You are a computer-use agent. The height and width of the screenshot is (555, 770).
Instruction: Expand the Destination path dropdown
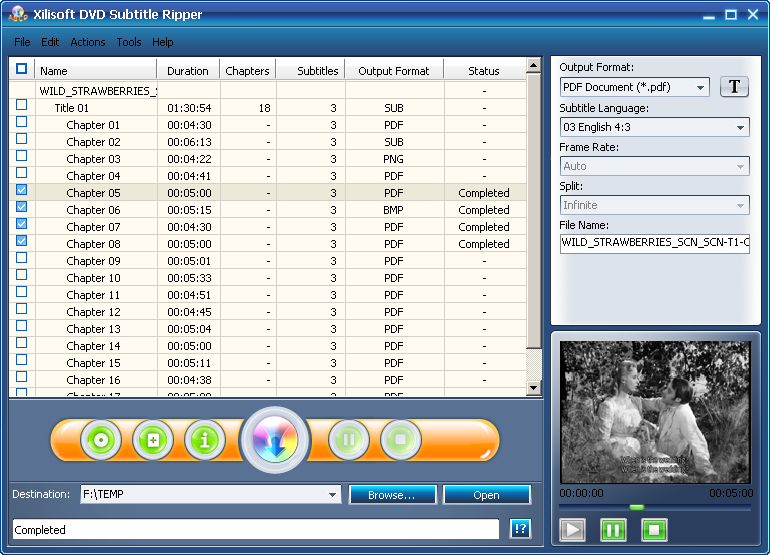(x=332, y=495)
